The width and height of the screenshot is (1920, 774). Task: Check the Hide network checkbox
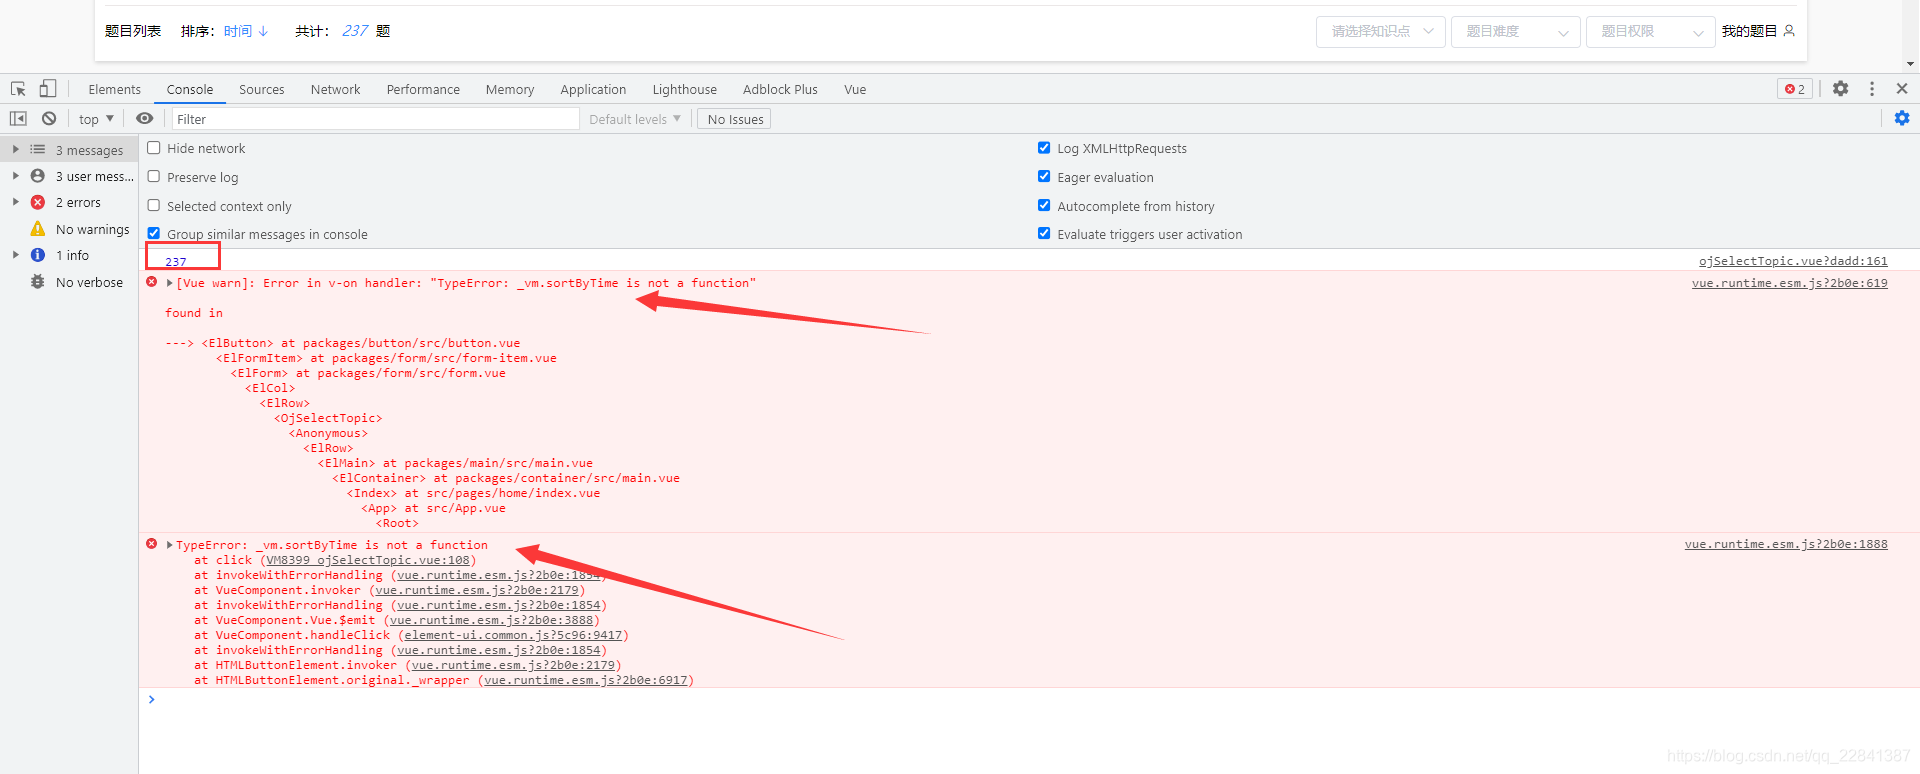pyautogui.click(x=154, y=148)
